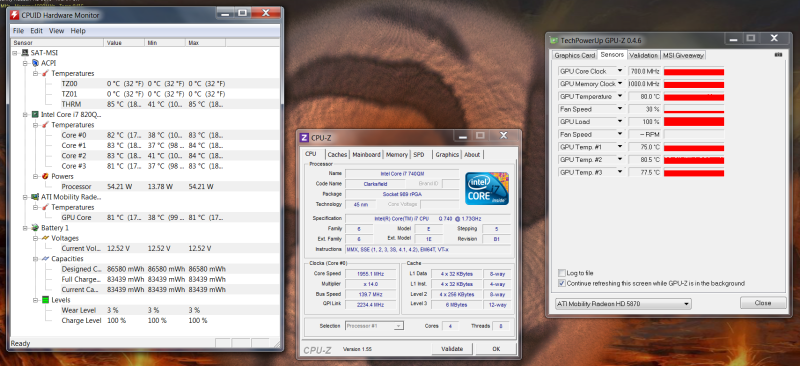Click the Ready status bar text
This screenshot has width=800, height=366.
[x=20, y=344]
